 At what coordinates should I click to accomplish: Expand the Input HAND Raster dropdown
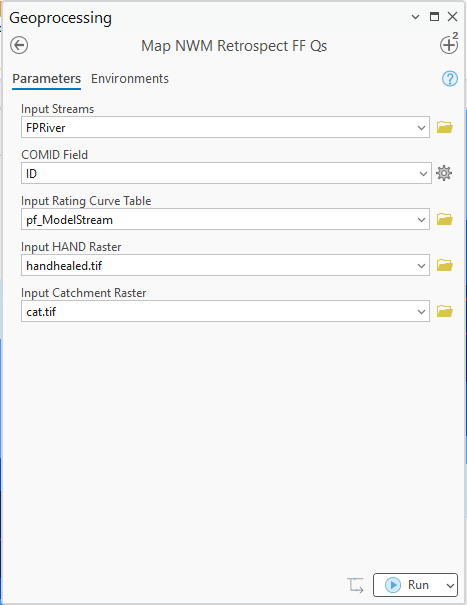tap(421, 265)
